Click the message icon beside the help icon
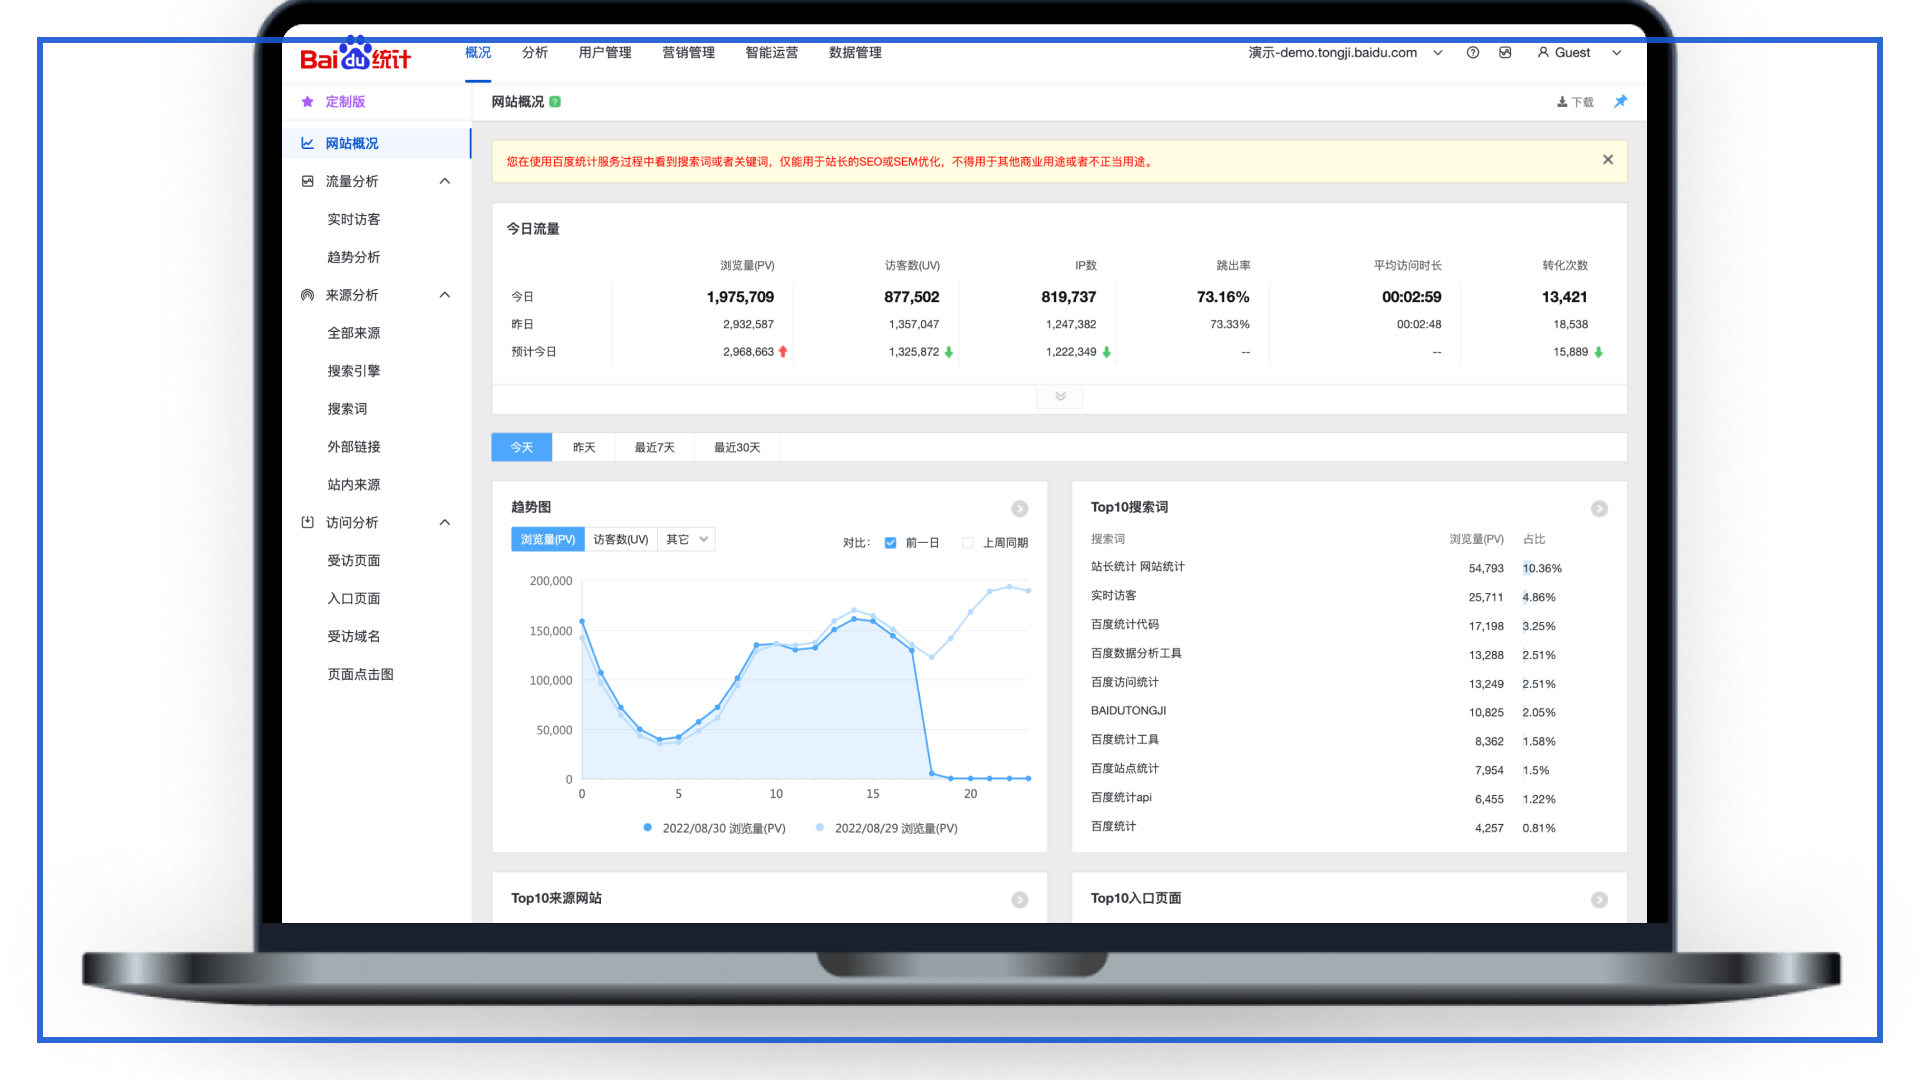Image resolution: width=1920 pixels, height=1080 pixels. (1505, 53)
